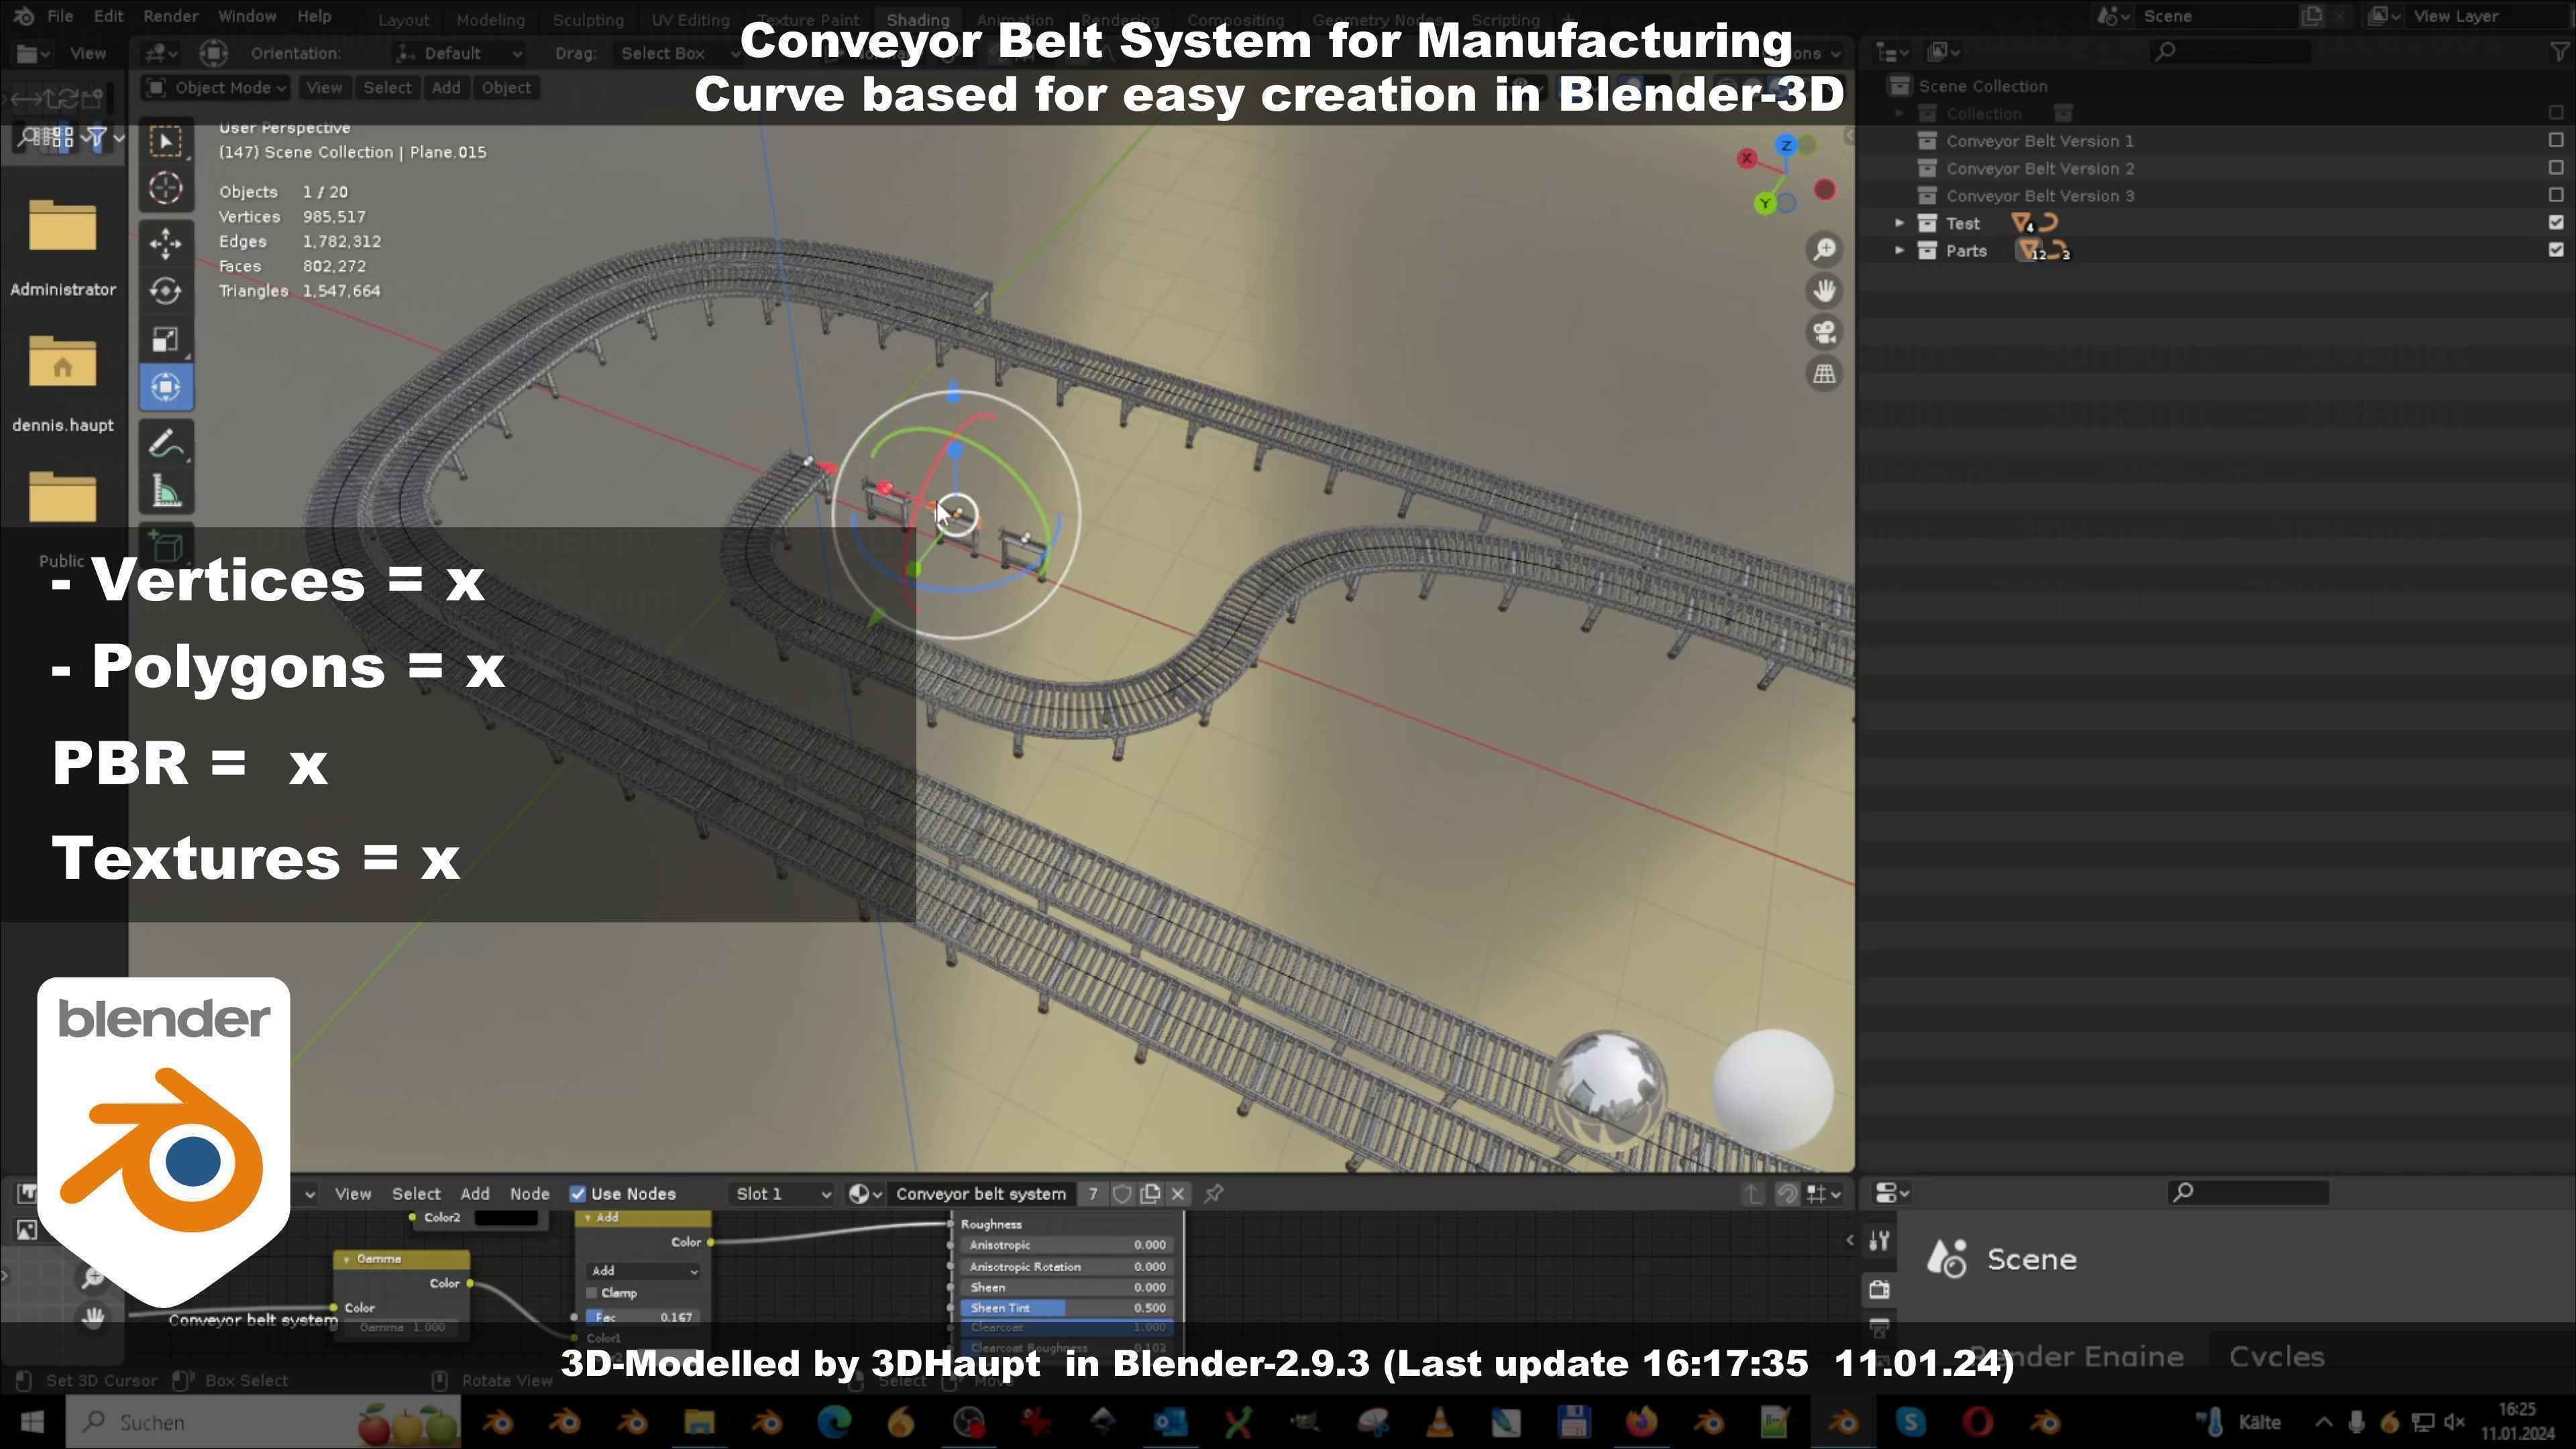Viewport: 2576px width, 1449px height.
Task: Enable the Clamp checkbox in Add node
Action: pos(592,1293)
